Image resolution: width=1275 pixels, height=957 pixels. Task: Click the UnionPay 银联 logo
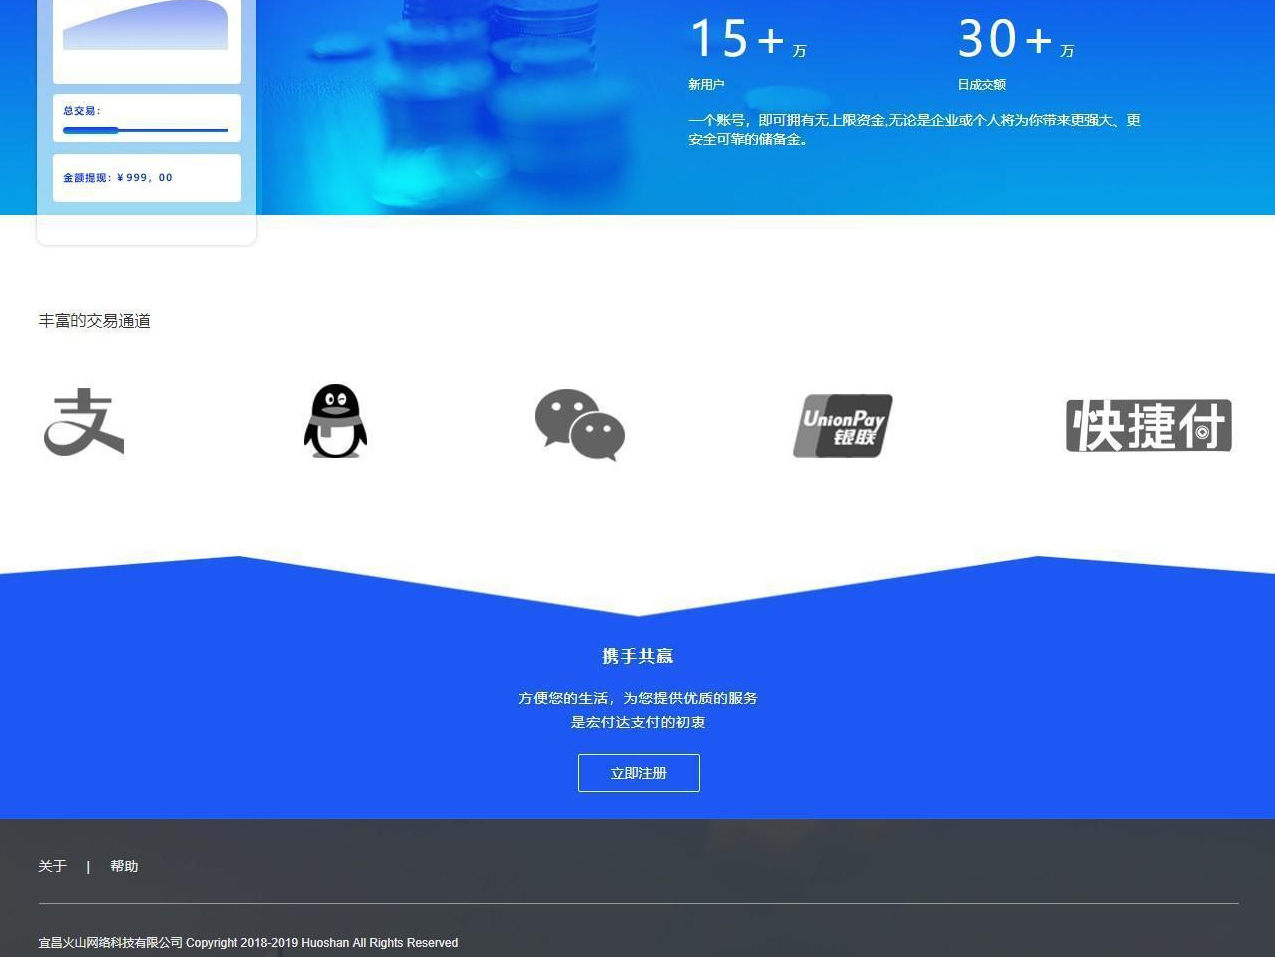[x=842, y=426]
